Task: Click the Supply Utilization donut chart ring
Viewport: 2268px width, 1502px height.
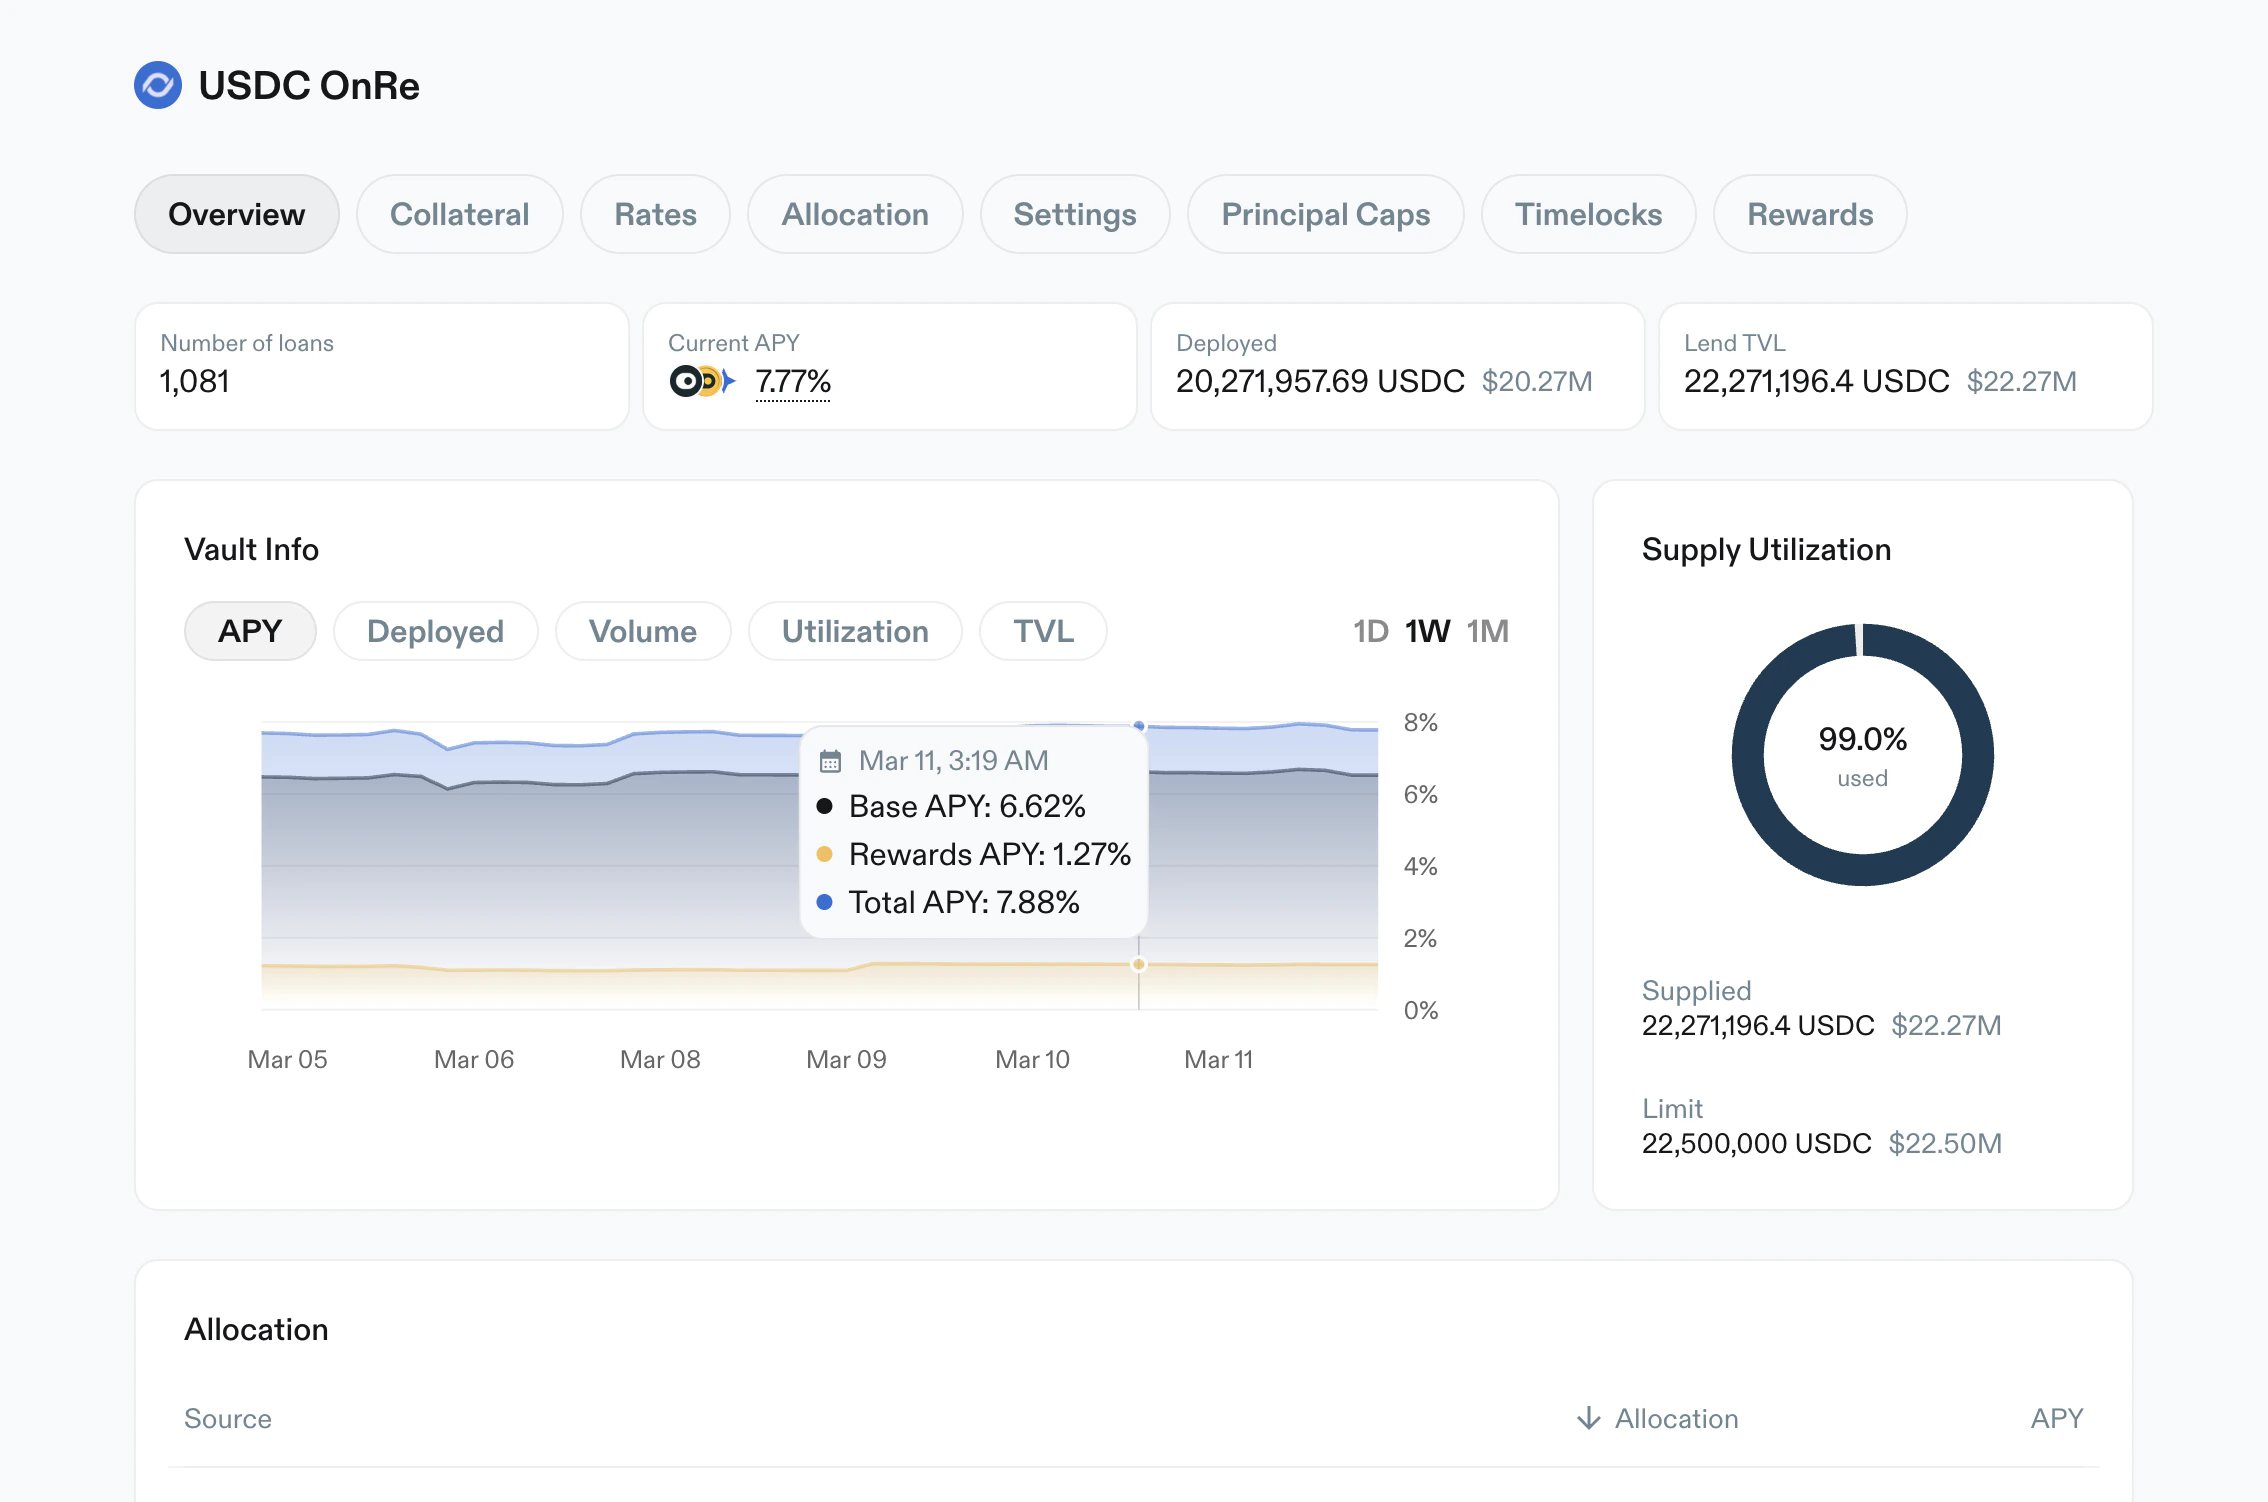Action: click(x=1749, y=755)
